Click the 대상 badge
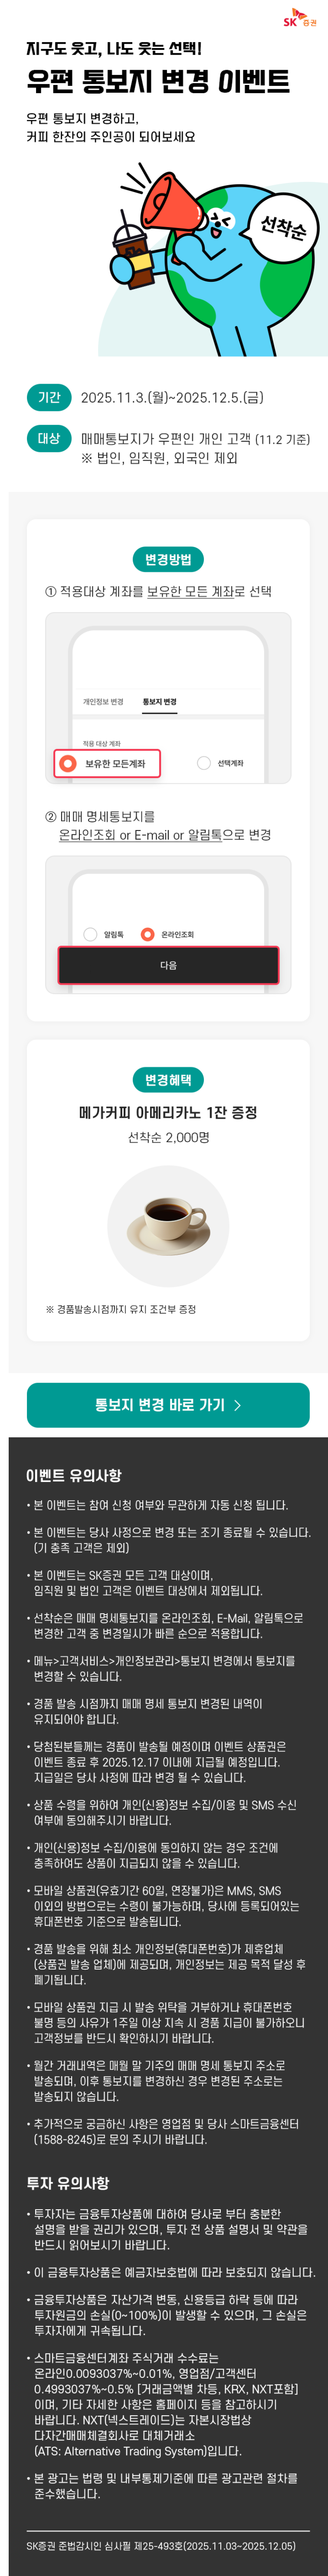This screenshot has width=328, height=2576. point(49,438)
